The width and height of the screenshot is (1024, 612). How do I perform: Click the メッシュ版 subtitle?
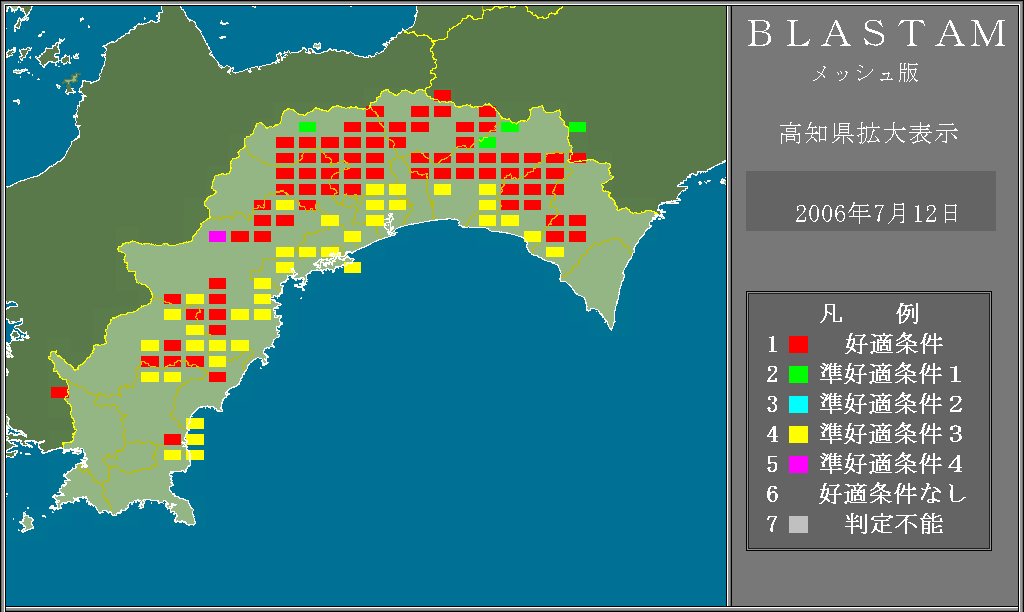(865, 73)
